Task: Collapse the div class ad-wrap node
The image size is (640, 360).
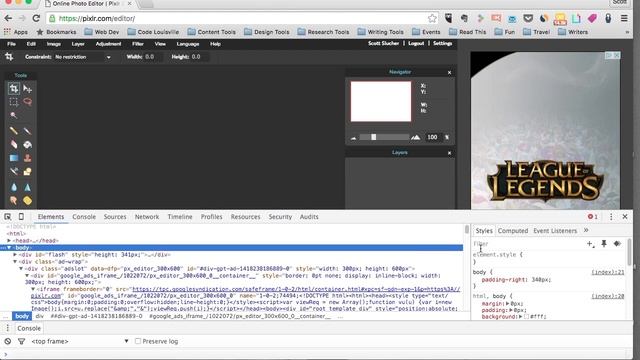Action: (x=15, y=262)
